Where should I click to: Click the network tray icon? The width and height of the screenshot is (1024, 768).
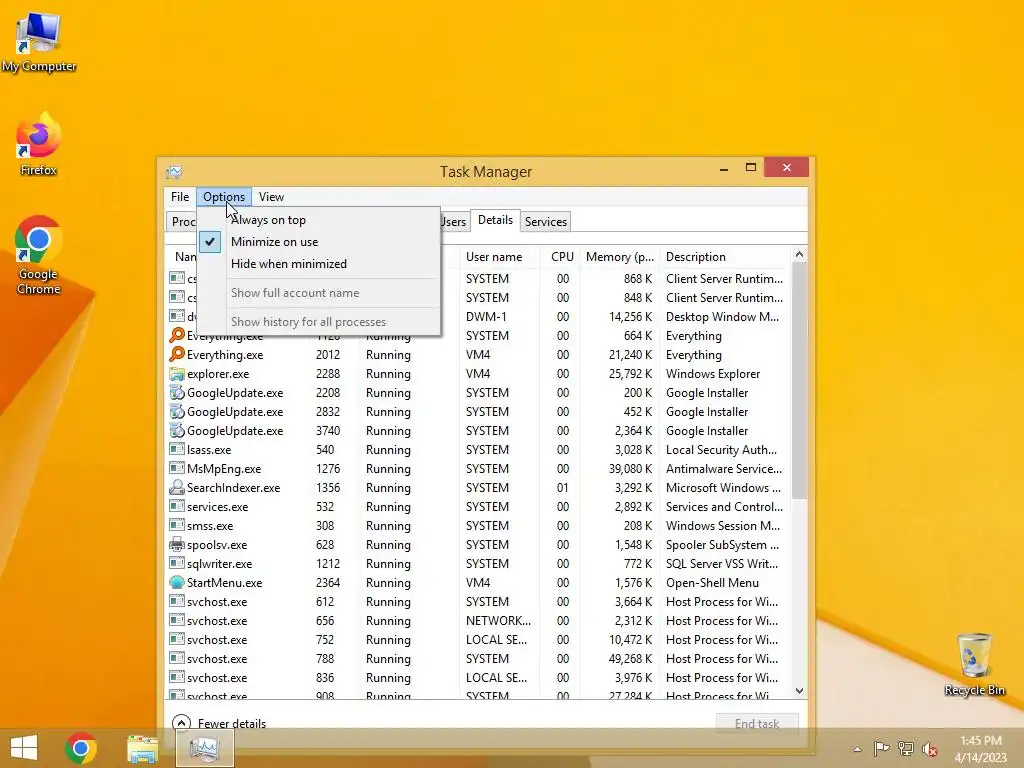906,748
